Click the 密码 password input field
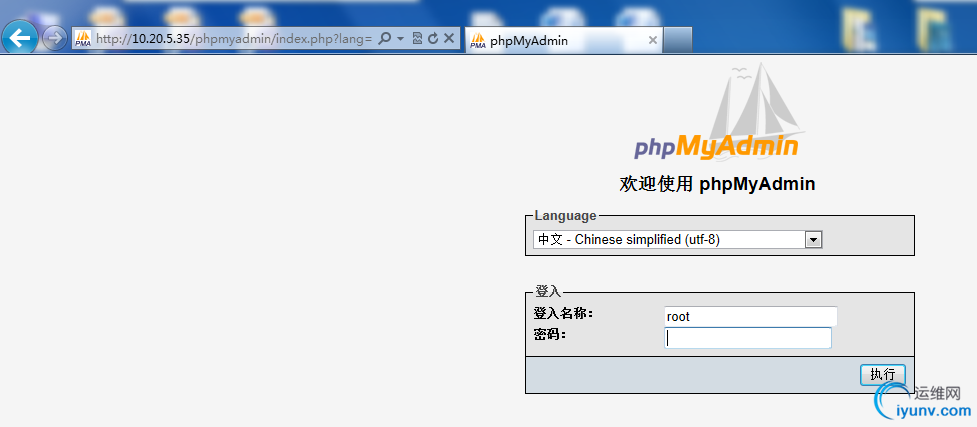 coord(748,338)
